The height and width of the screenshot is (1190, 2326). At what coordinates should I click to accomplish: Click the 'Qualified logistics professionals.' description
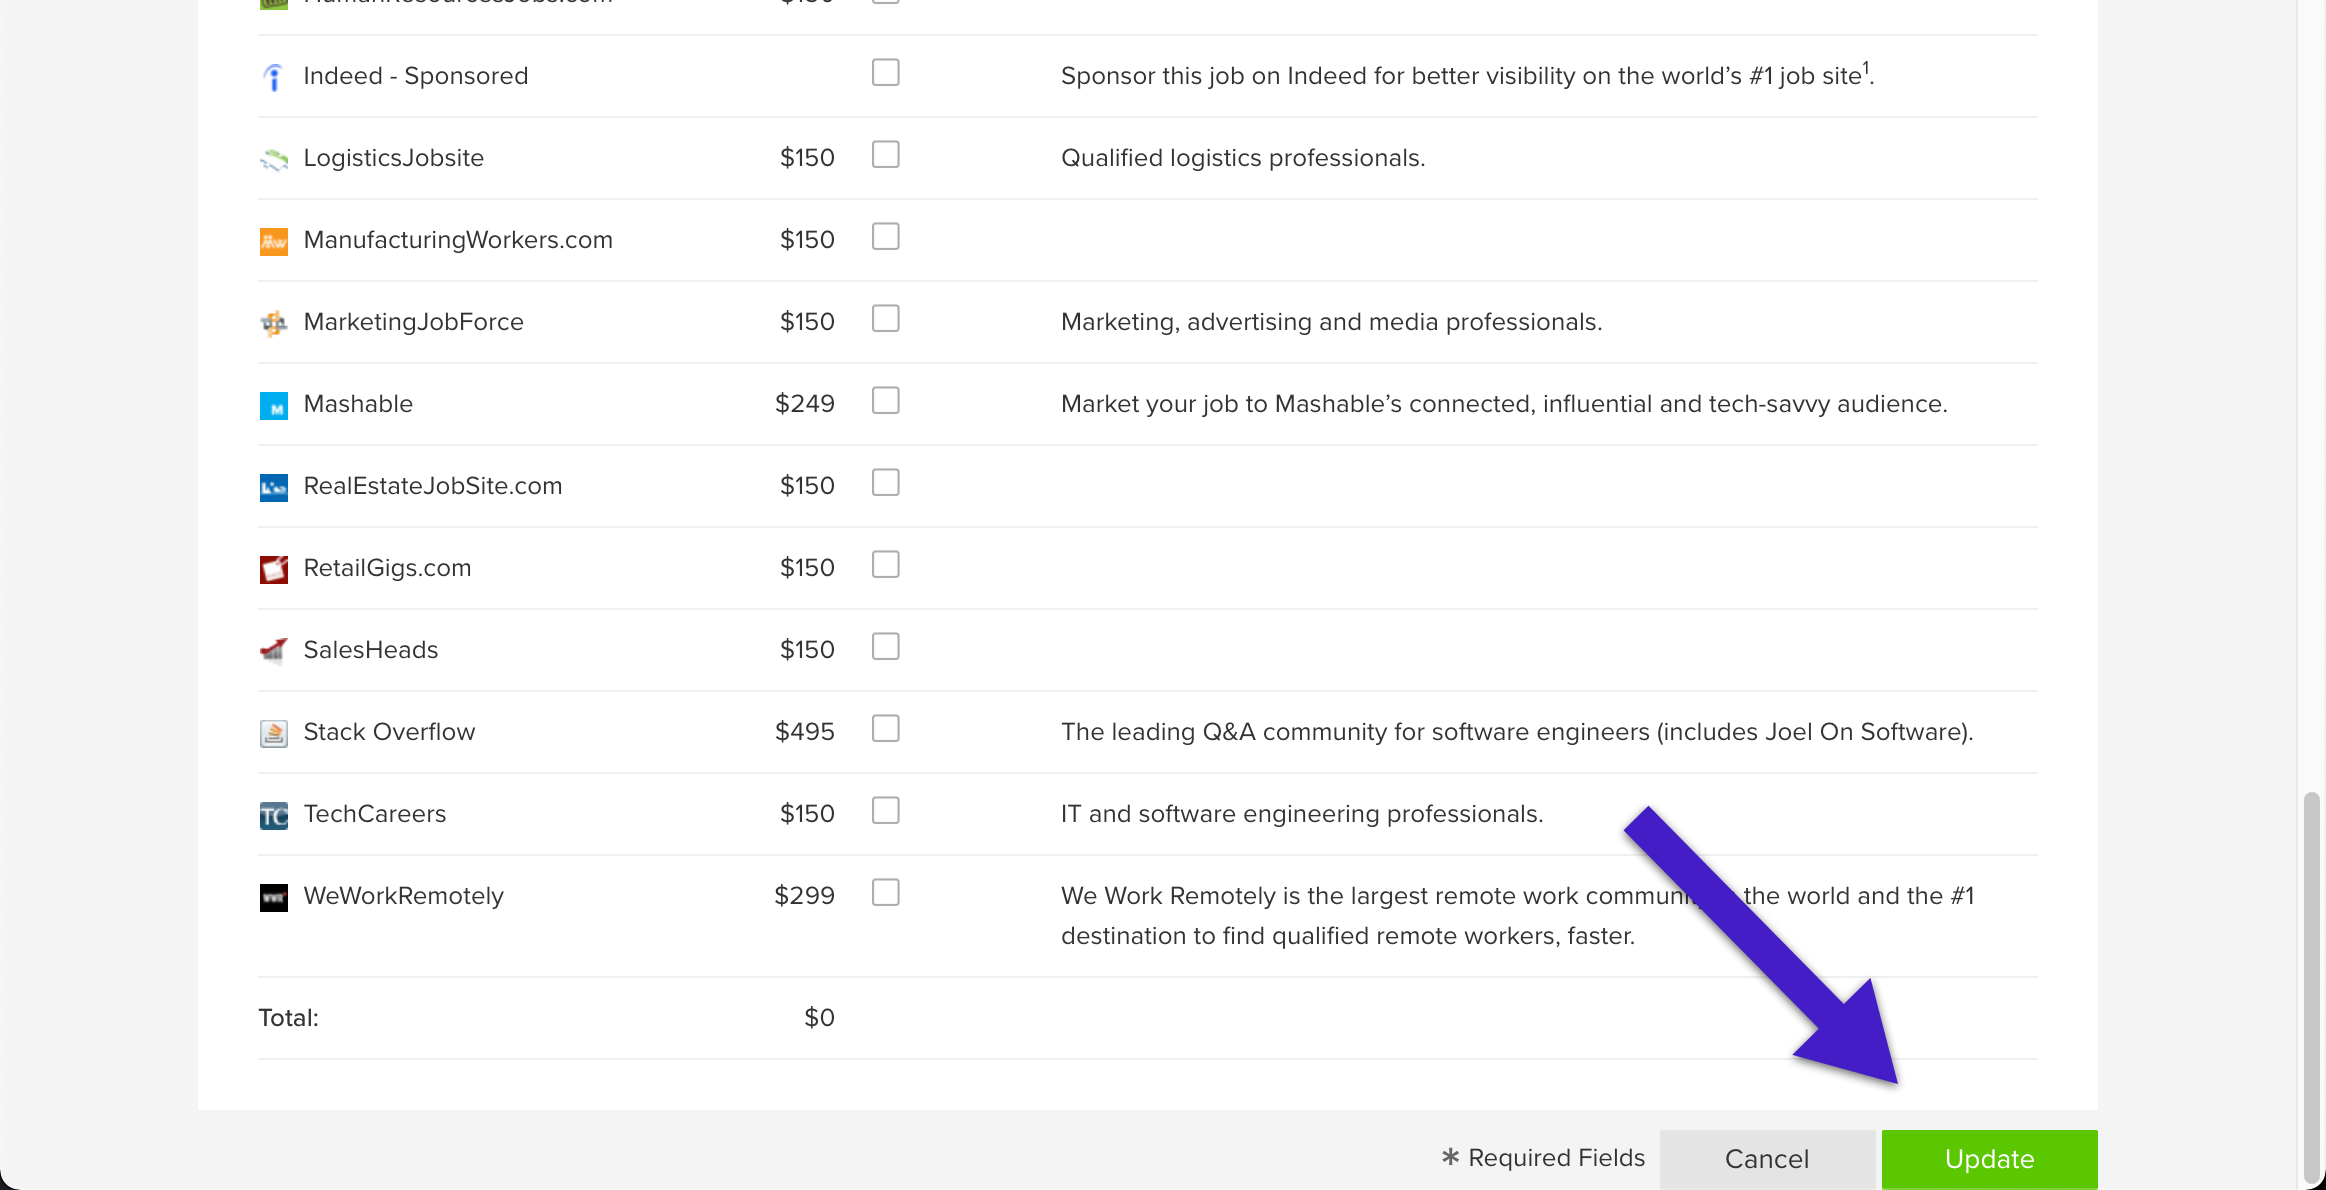pos(1243,158)
